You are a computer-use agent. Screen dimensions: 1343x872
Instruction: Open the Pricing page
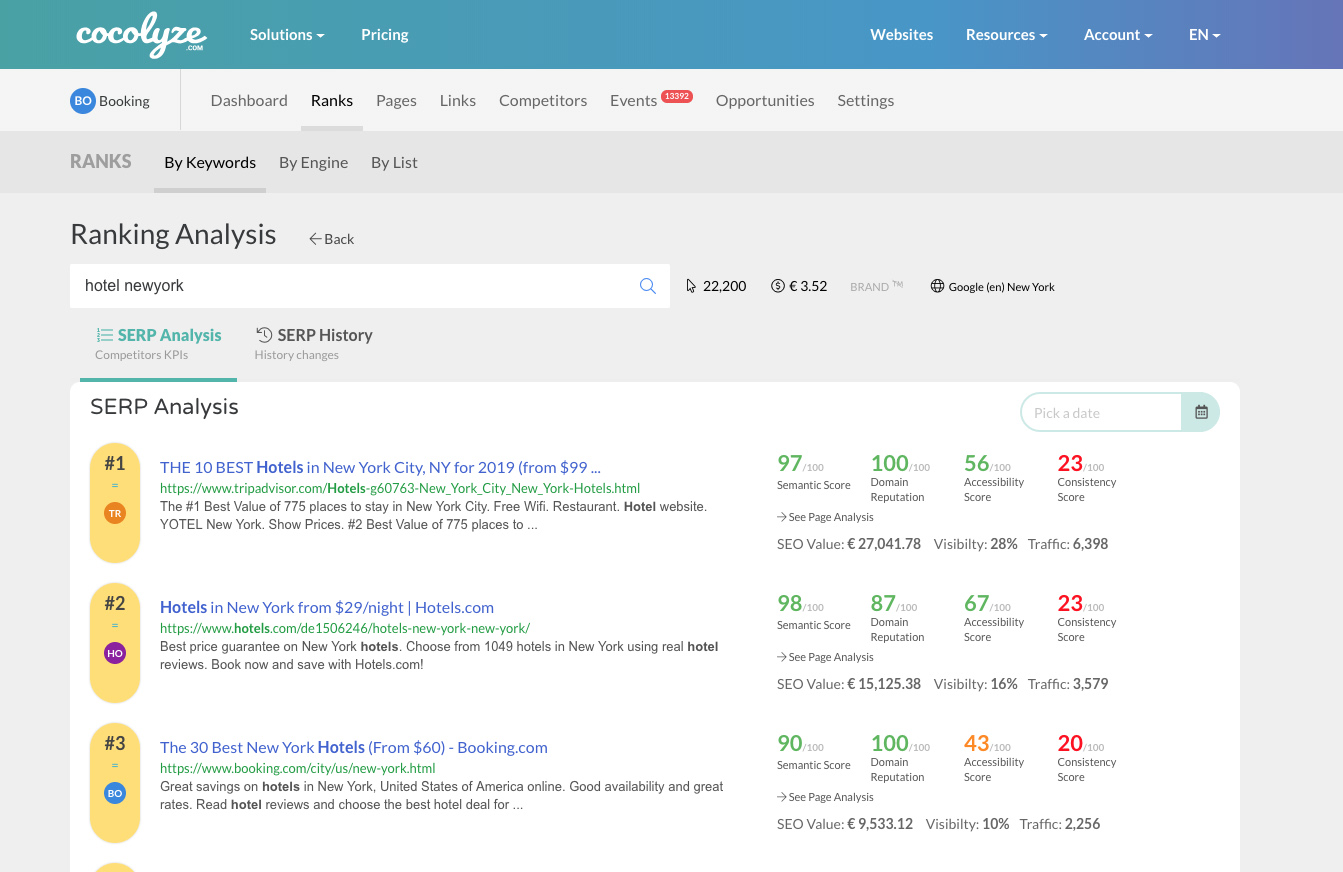tap(385, 34)
